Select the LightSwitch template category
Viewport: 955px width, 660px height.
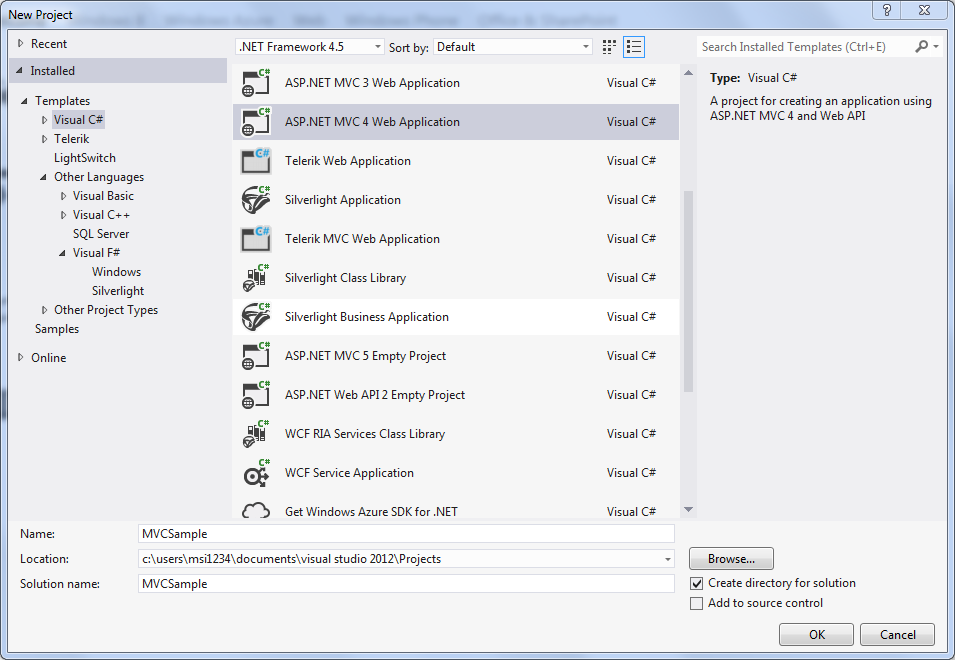click(x=85, y=158)
